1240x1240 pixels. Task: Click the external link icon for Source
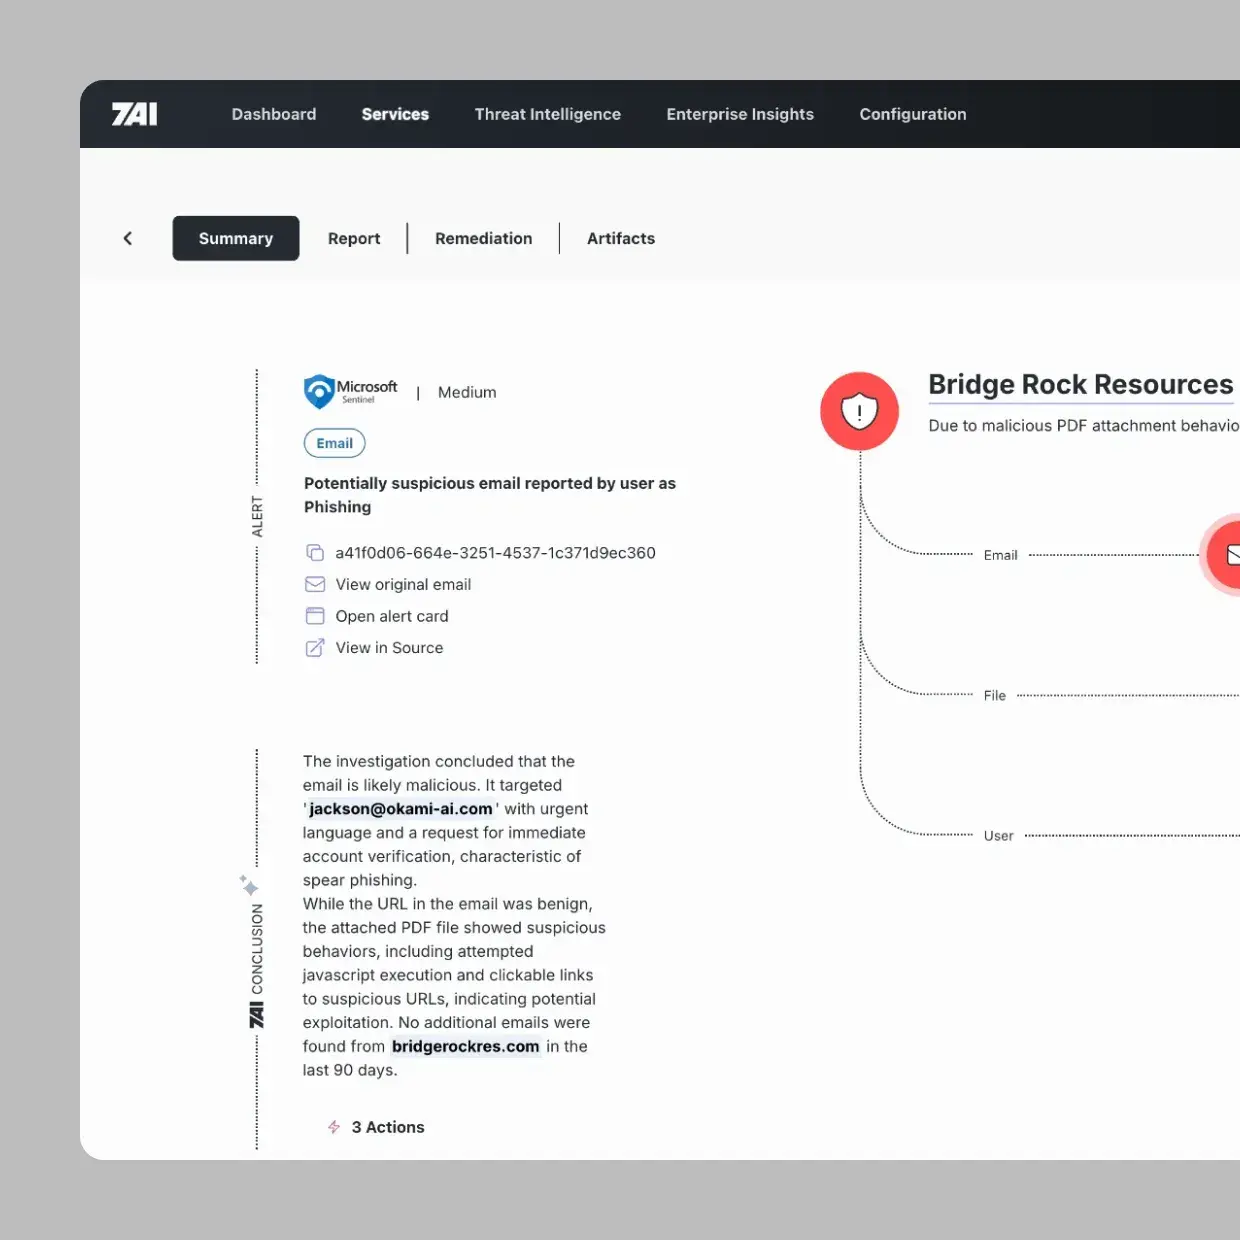[315, 648]
